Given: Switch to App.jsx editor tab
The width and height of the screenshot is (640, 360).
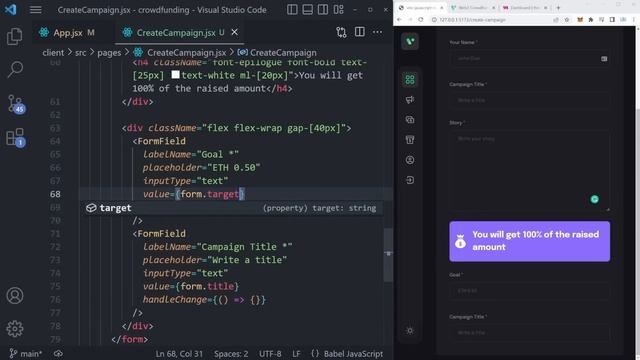Looking at the screenshot, I should [x=67, y=33].
